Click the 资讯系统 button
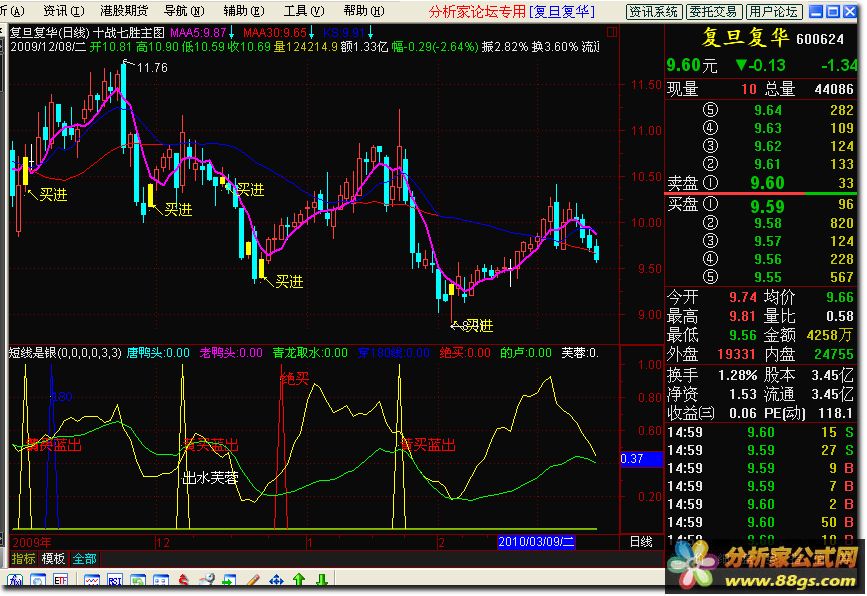Image resolution: width=867 pixels, height=596 pixels. click(654, 12)
